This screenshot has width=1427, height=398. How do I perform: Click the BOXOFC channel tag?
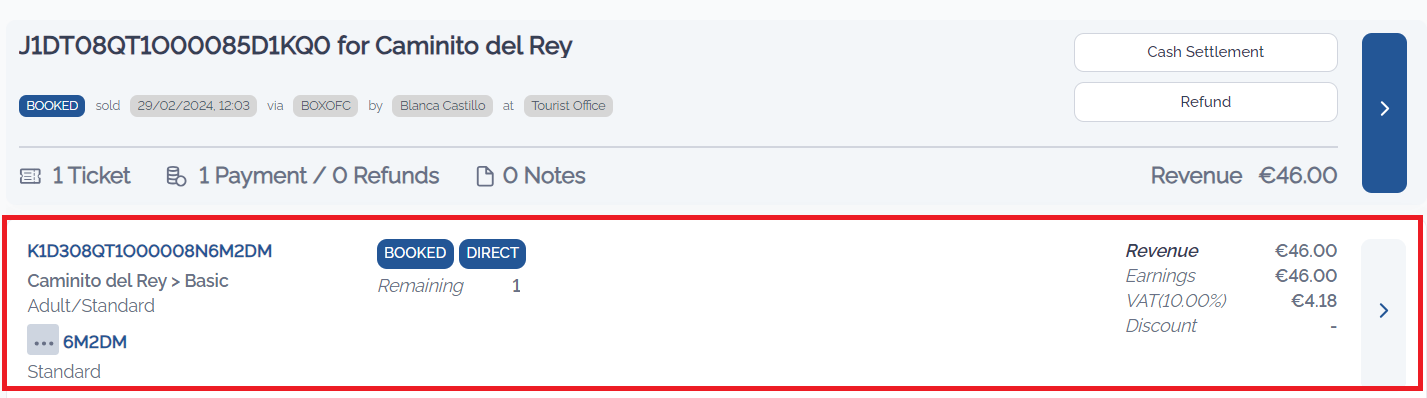tap(326, 105)
